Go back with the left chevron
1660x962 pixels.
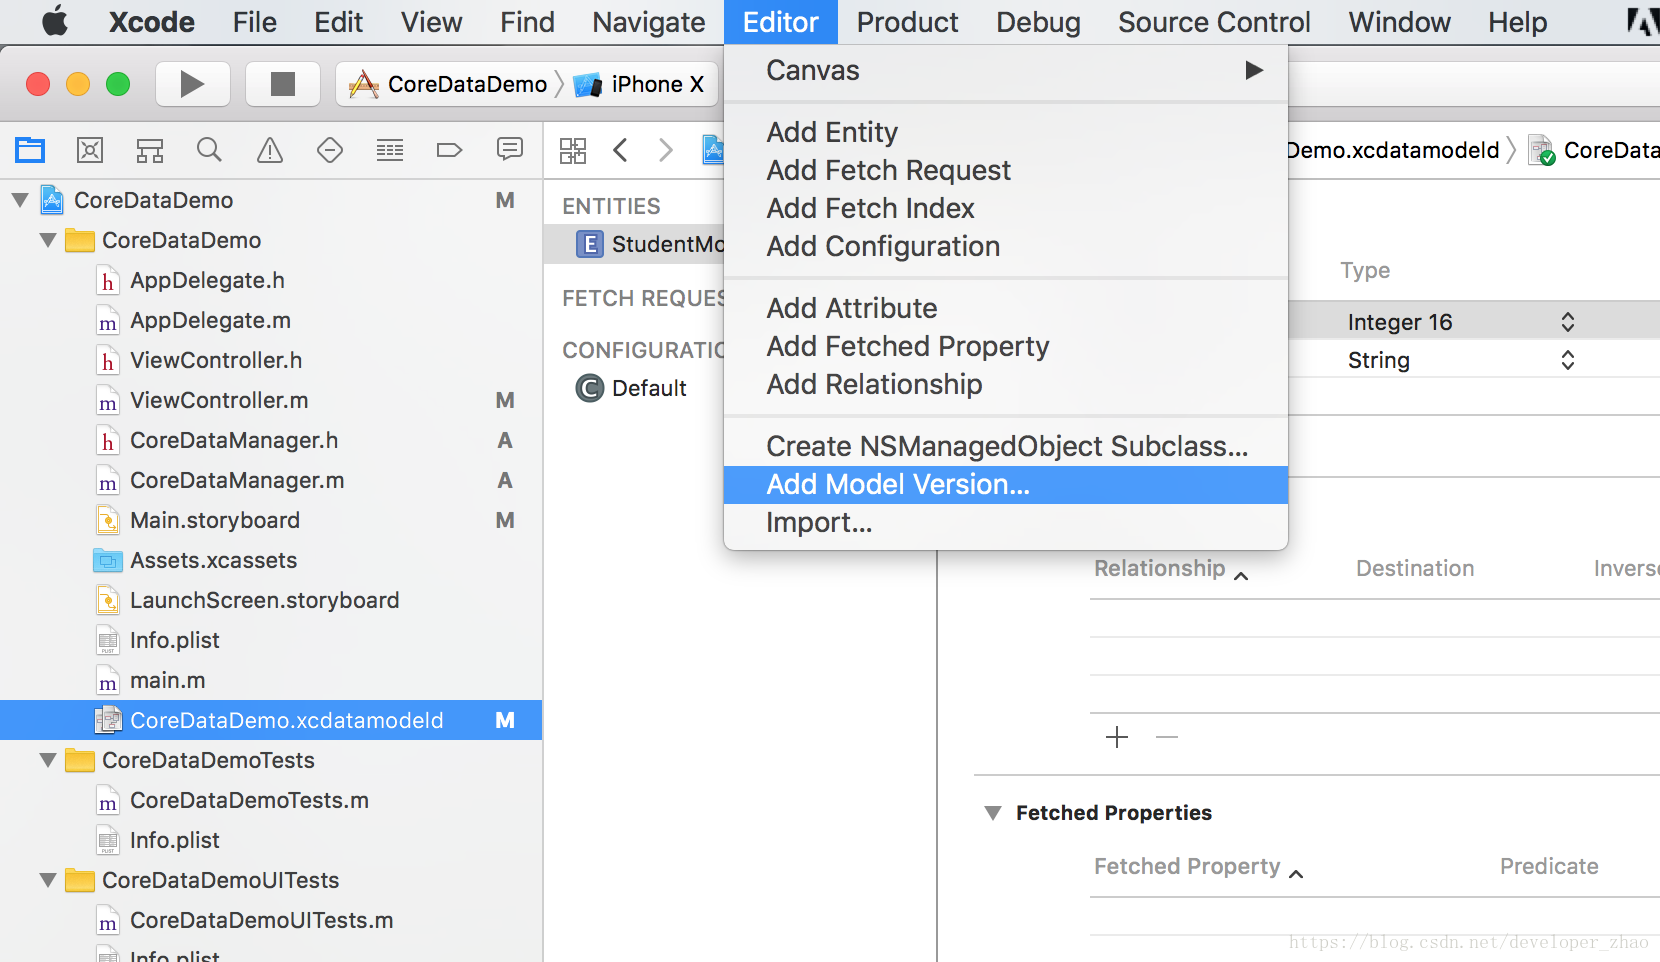pos(620,150)
